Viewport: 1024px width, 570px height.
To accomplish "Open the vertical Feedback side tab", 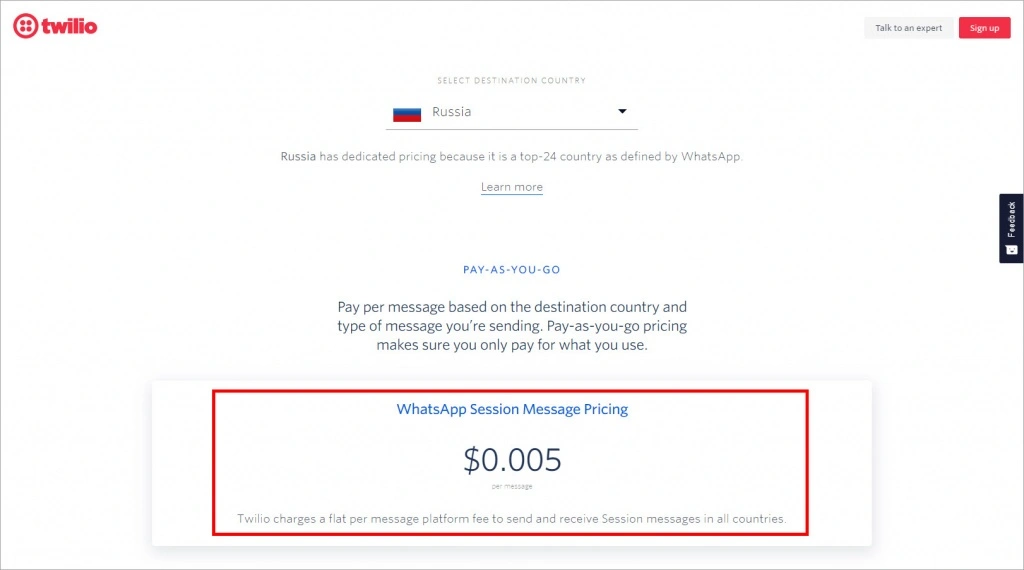I will coord(1011,228).
